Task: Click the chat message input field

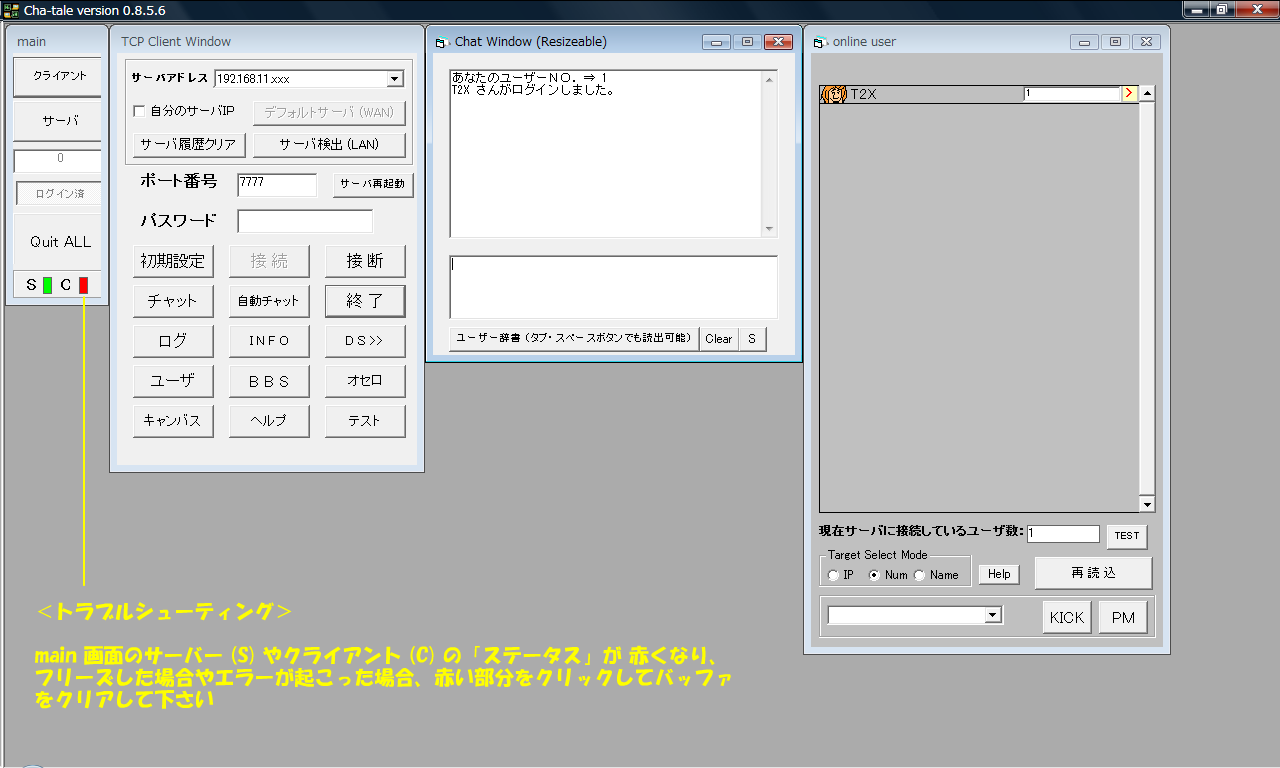Action: (x=613, y=286)
